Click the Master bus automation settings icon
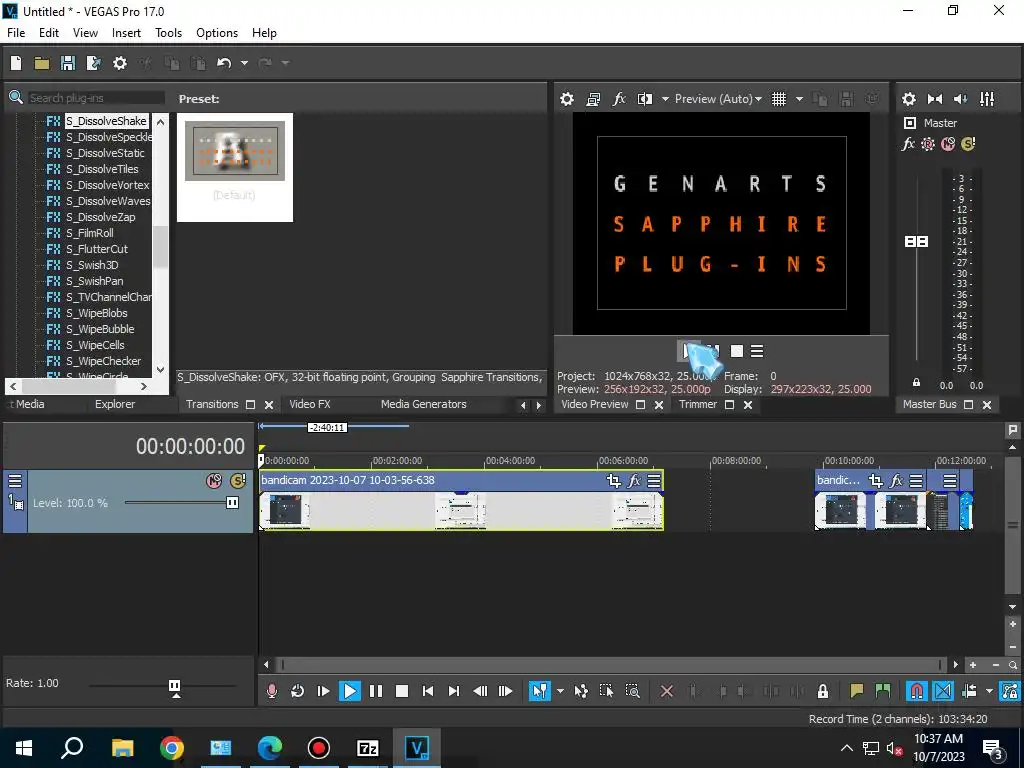The width and height of the screenshot is (1024, 768). click(928, 144)
